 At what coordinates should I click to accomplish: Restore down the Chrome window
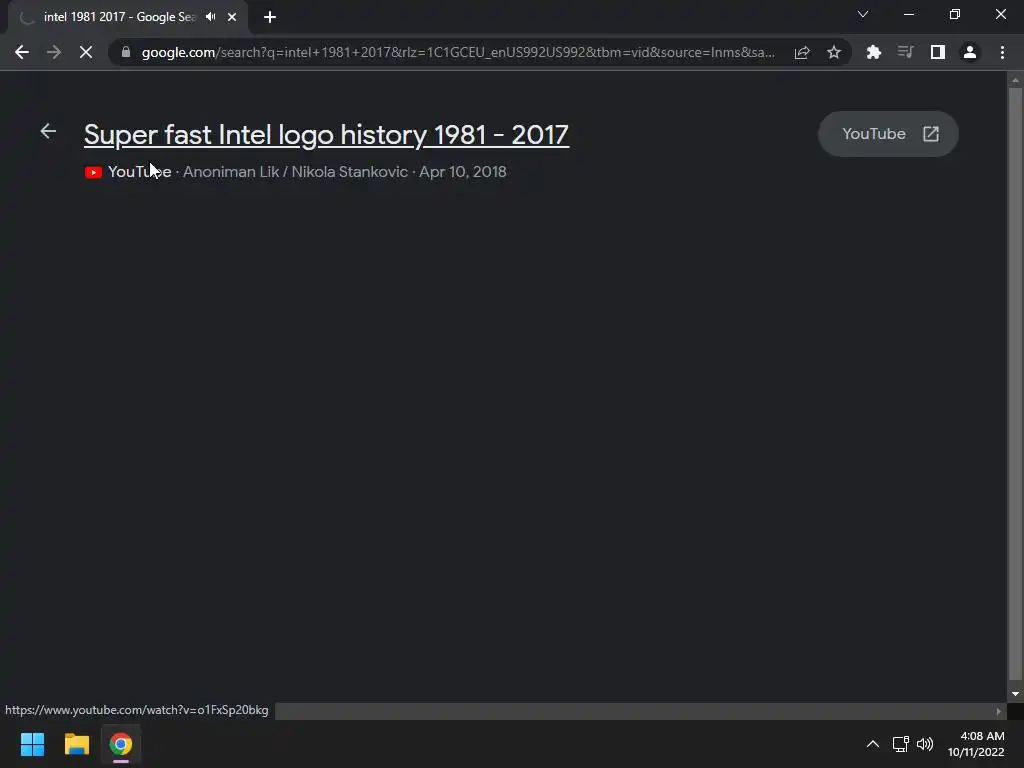(955, 14)
